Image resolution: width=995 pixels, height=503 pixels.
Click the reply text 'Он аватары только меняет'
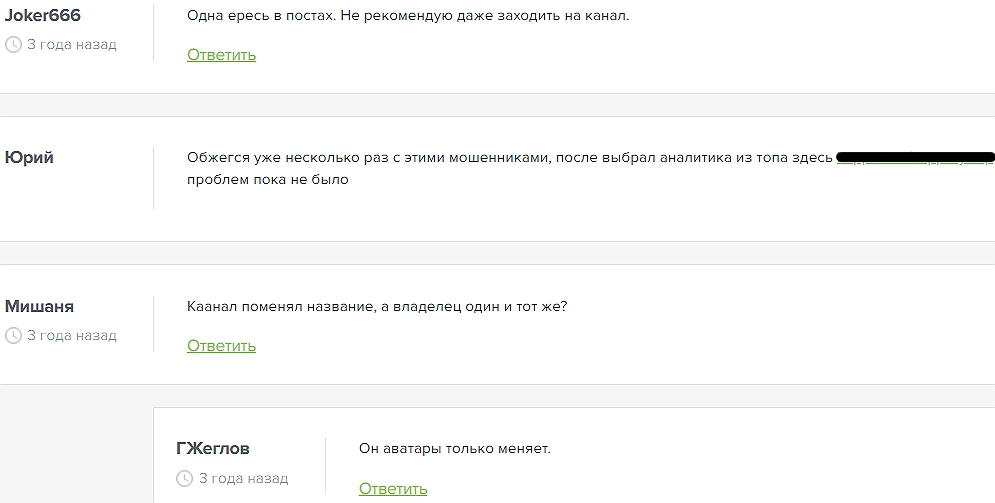[x=455, y=449]
